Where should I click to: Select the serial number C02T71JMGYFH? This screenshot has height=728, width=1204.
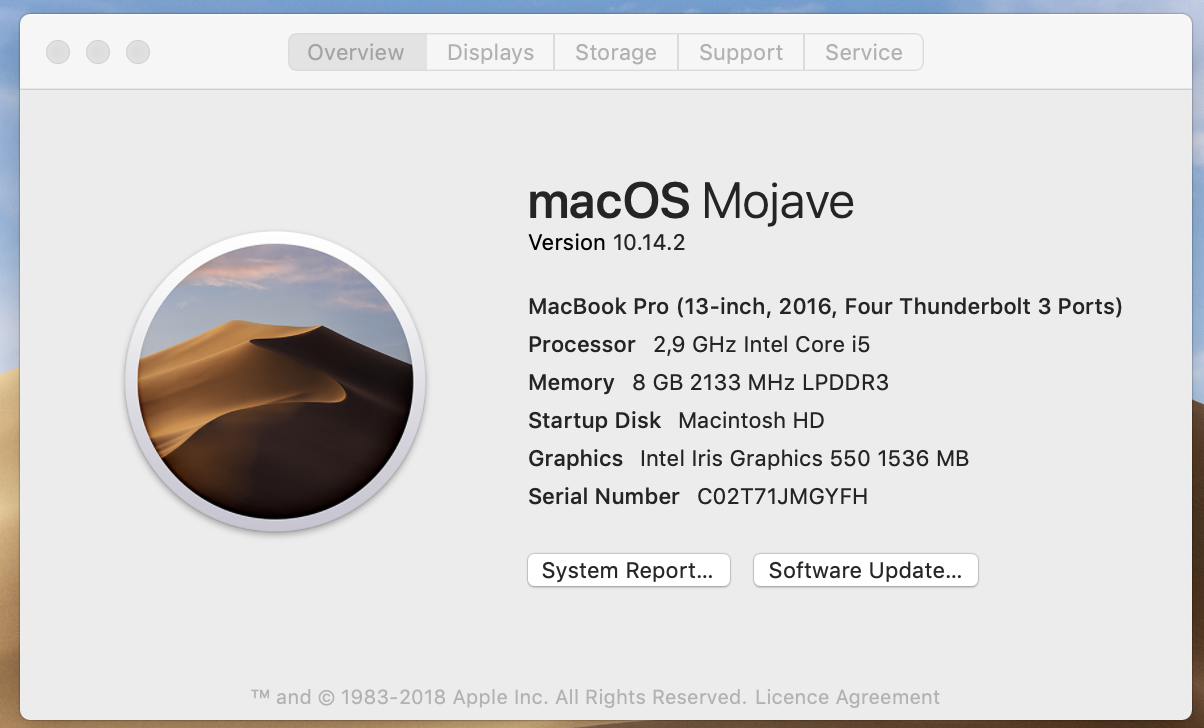pyautogui.click(x=780, y=496)
